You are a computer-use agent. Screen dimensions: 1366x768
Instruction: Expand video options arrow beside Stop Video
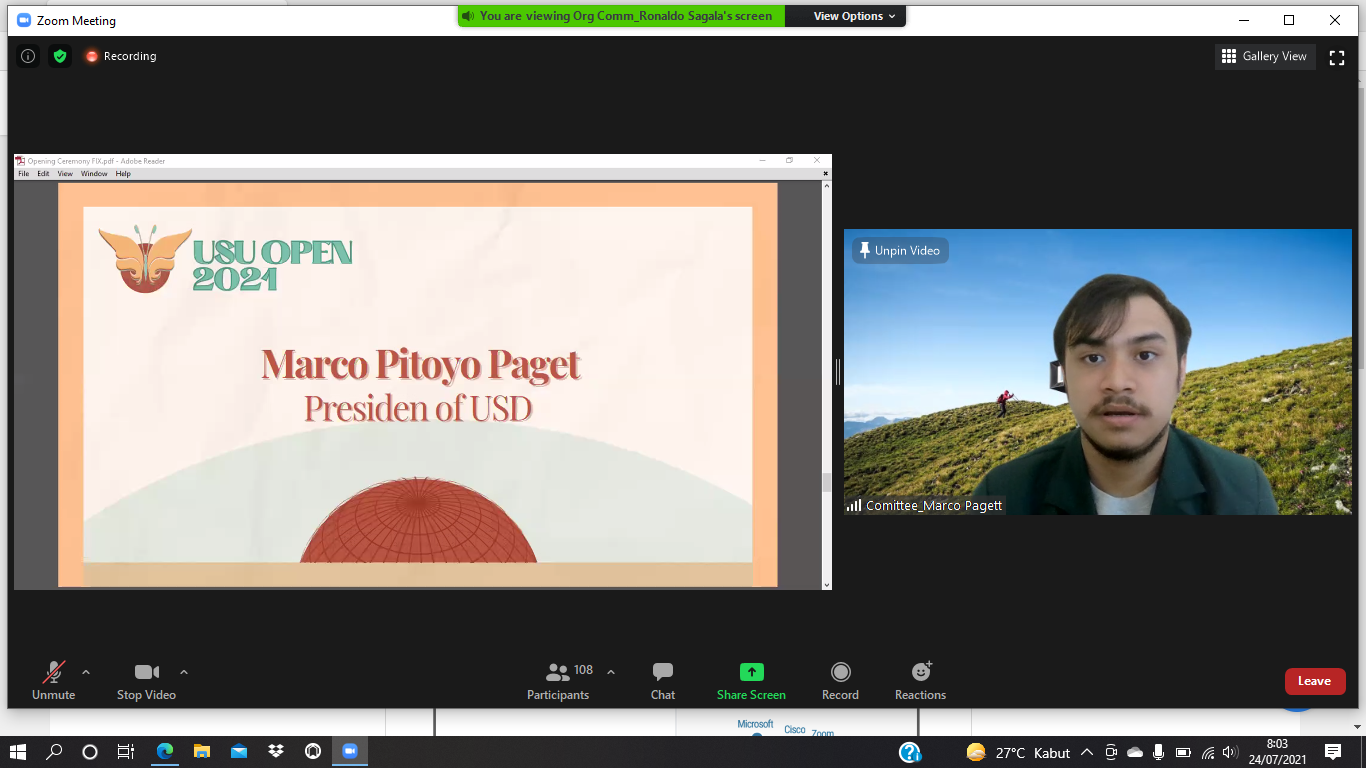coord(184,672)
